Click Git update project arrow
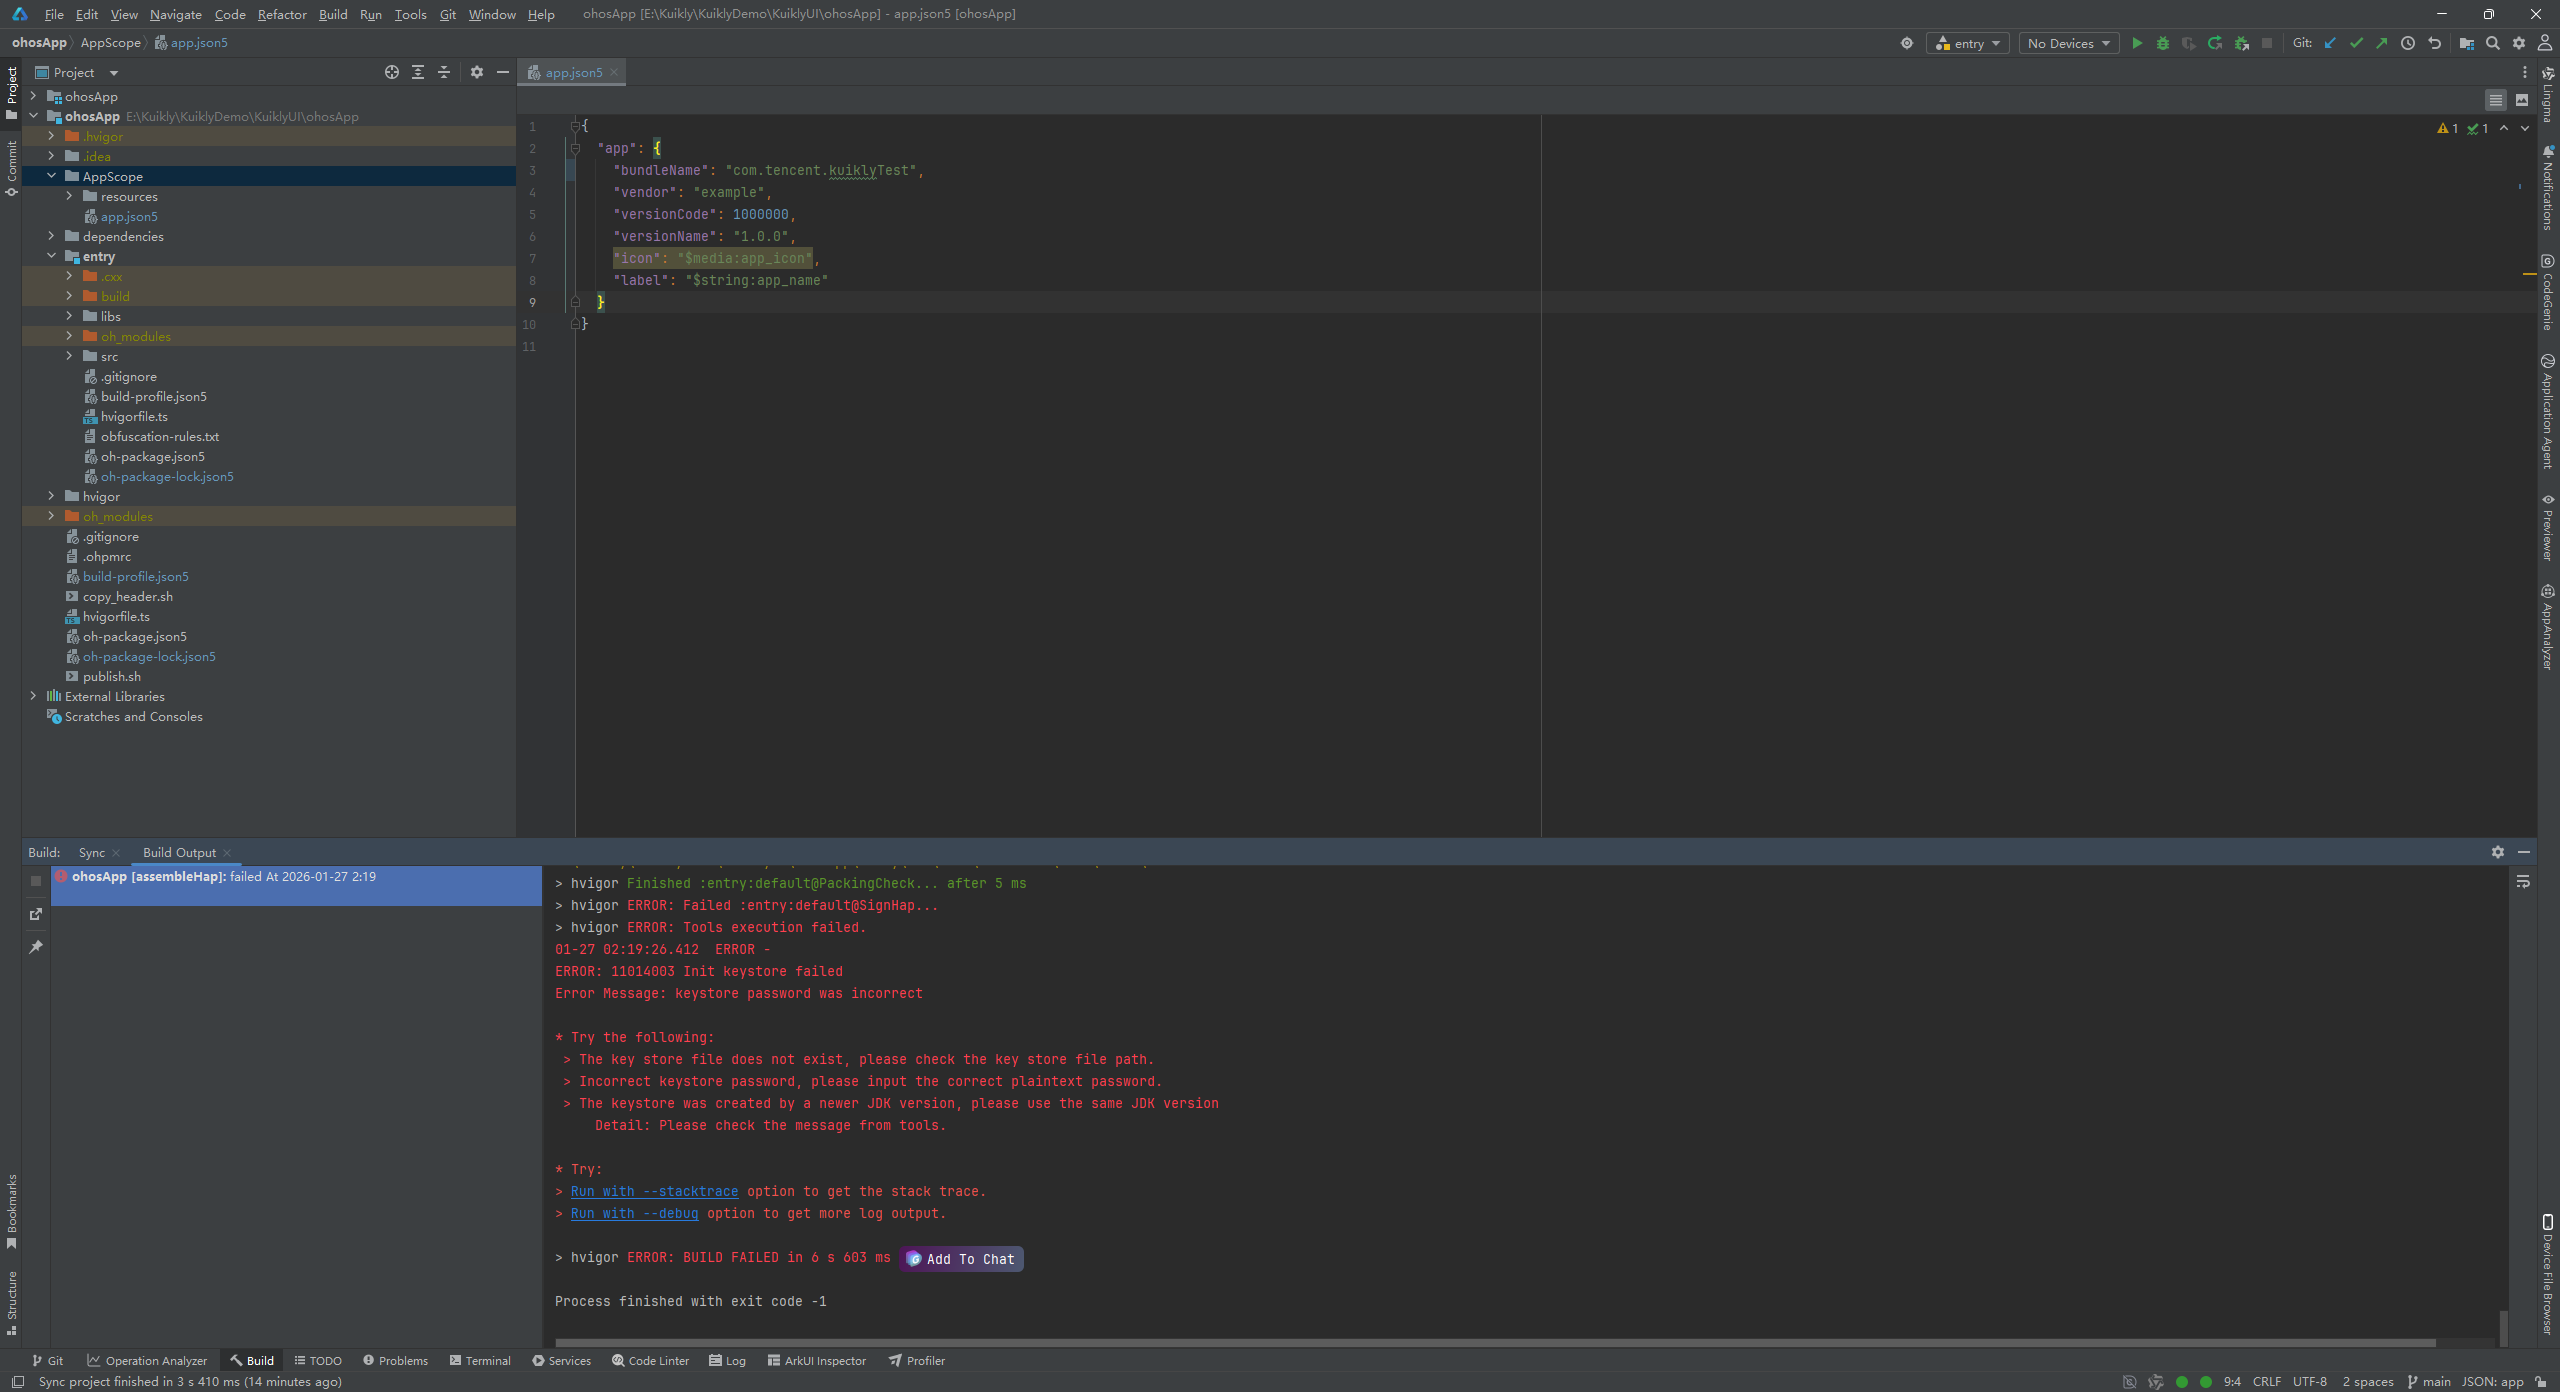The image size is (2560, 1392). (2330, 43)
